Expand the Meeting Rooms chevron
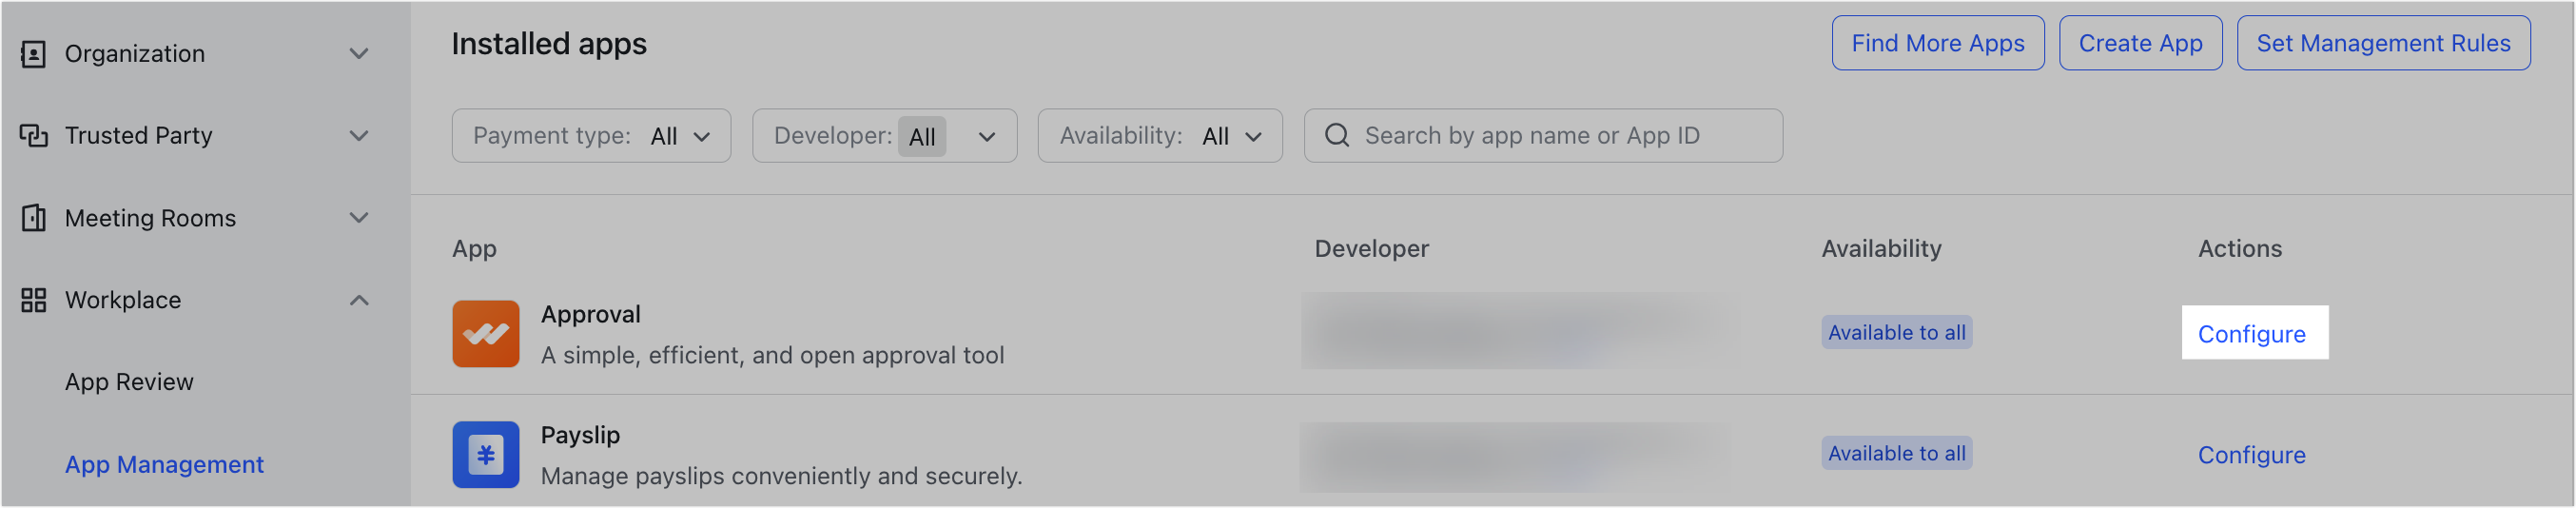2576x508 pixels. click(x=359, y=218)
